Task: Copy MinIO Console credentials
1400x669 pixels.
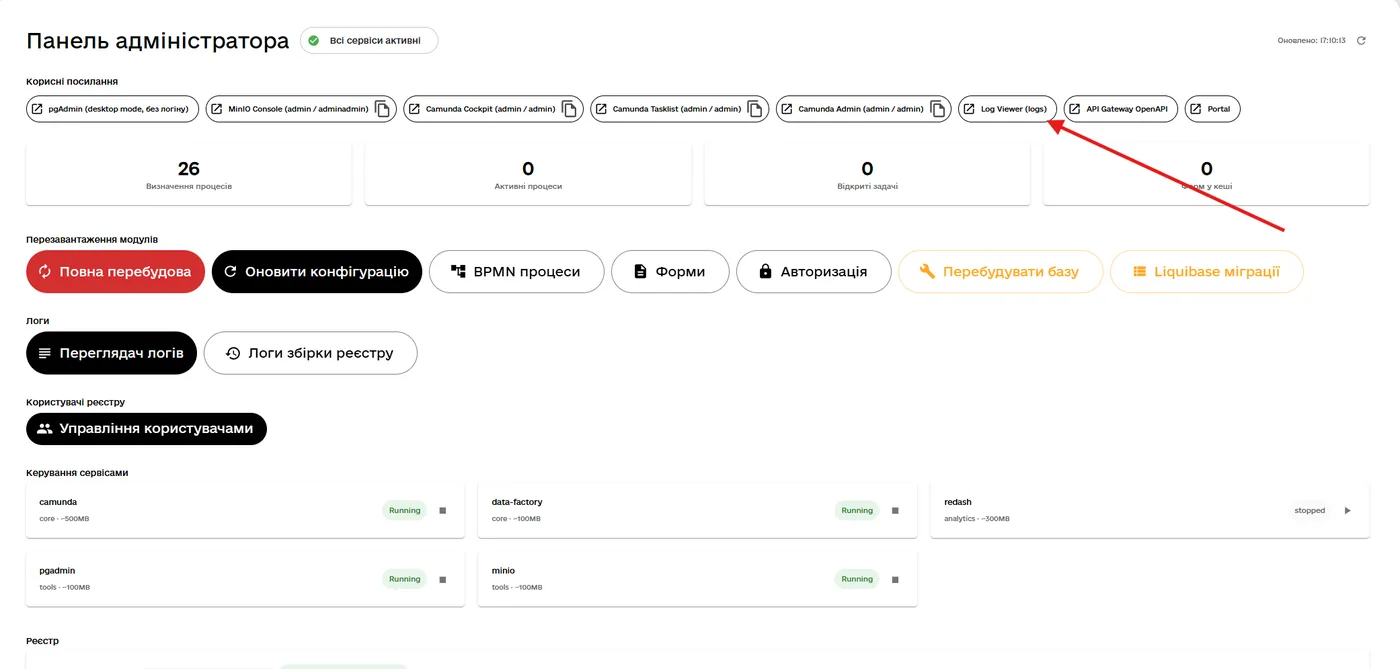Action: (x=383, y=109)
